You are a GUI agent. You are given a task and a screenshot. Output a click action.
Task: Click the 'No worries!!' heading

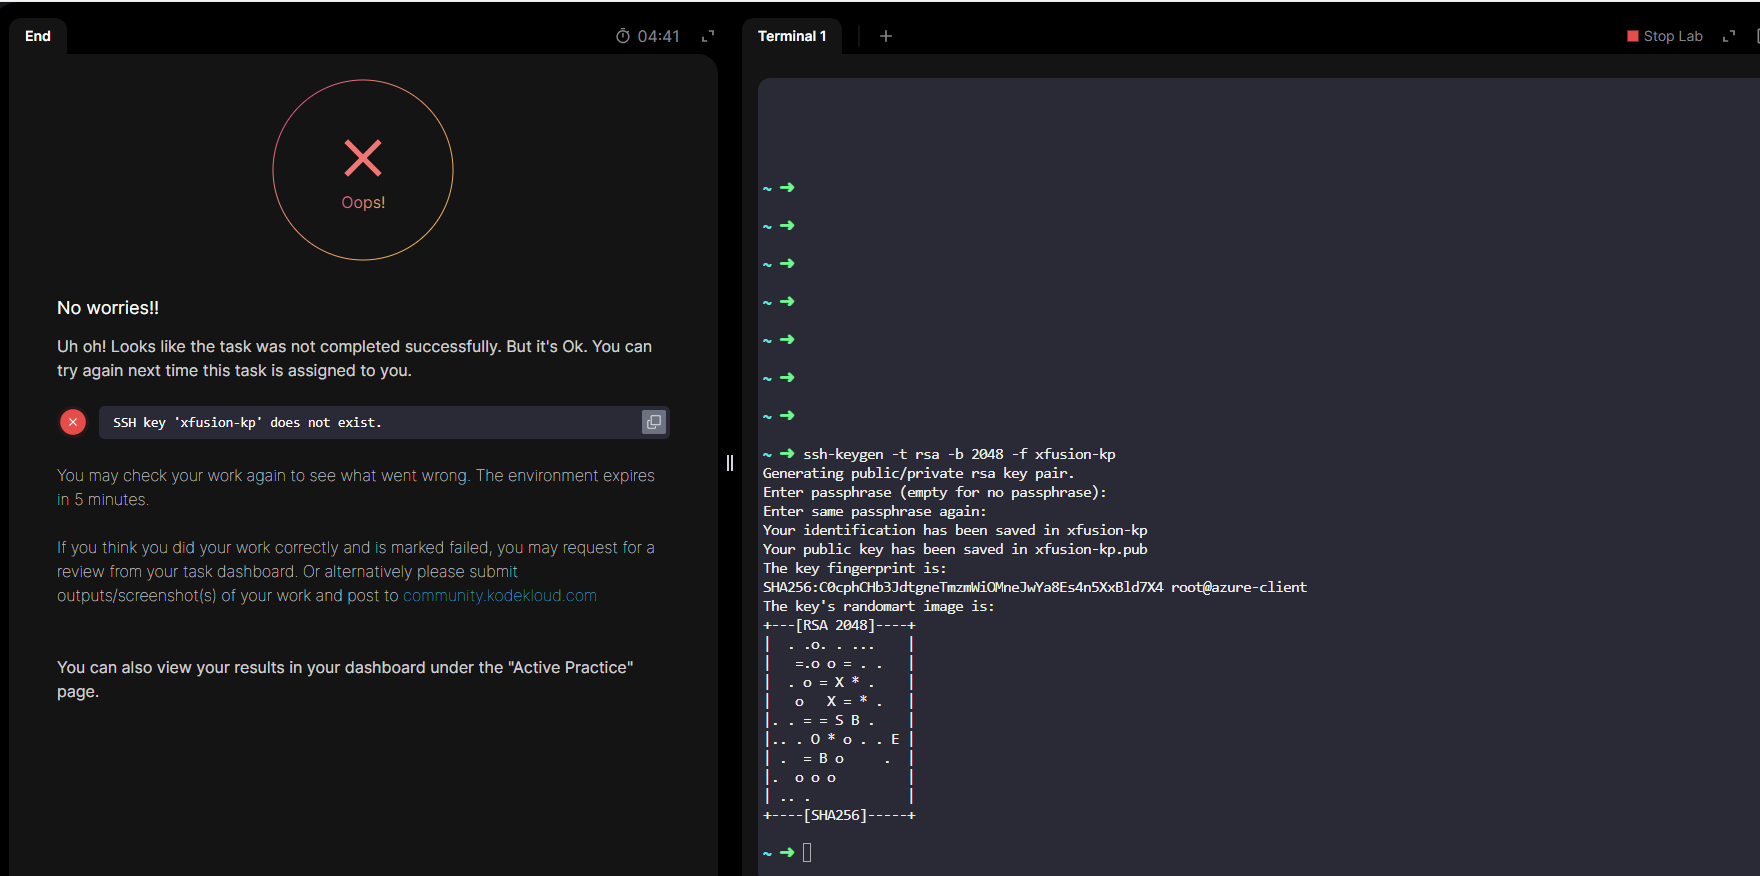point(108,308)
